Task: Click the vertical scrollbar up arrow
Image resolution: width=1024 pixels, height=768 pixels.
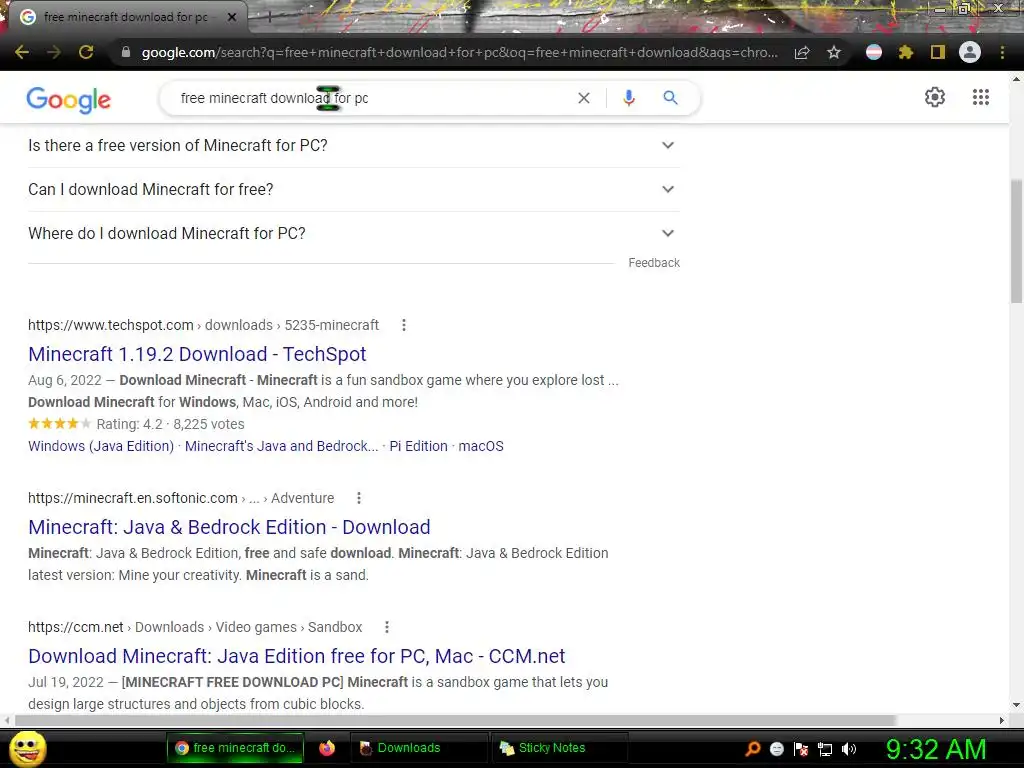Action: (x=1016, y=79)
